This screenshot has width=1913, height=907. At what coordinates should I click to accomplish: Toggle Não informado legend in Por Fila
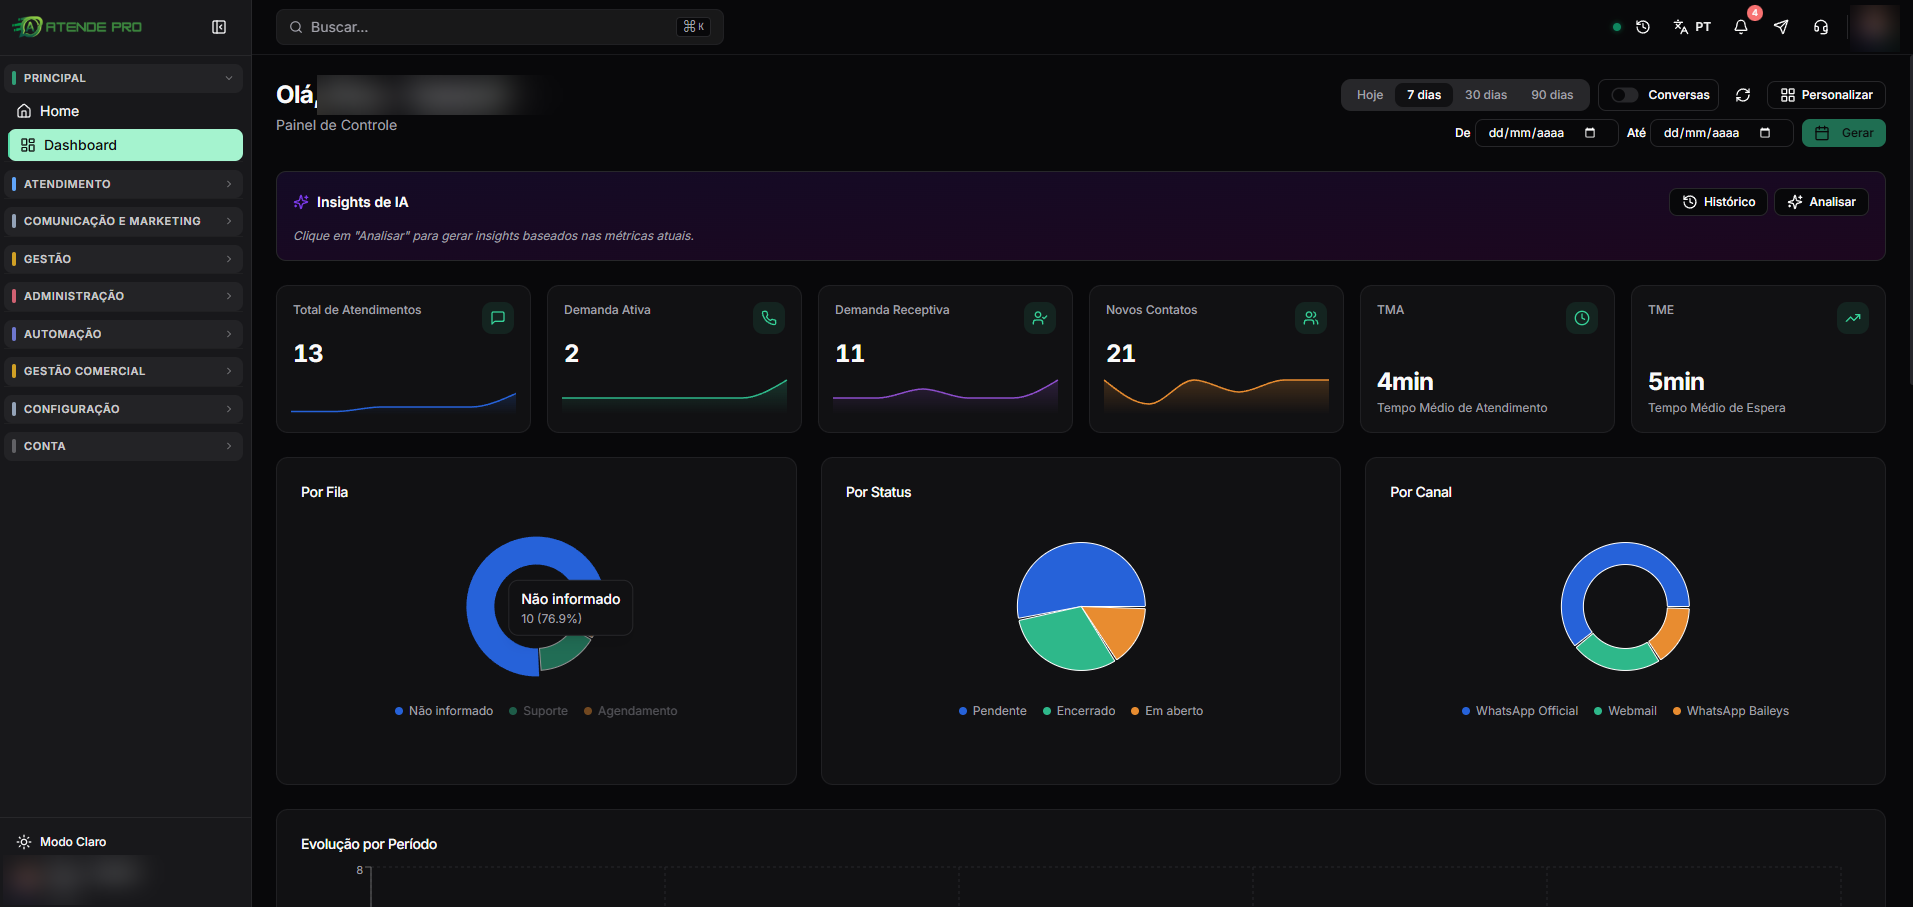[x=444, y=711]
